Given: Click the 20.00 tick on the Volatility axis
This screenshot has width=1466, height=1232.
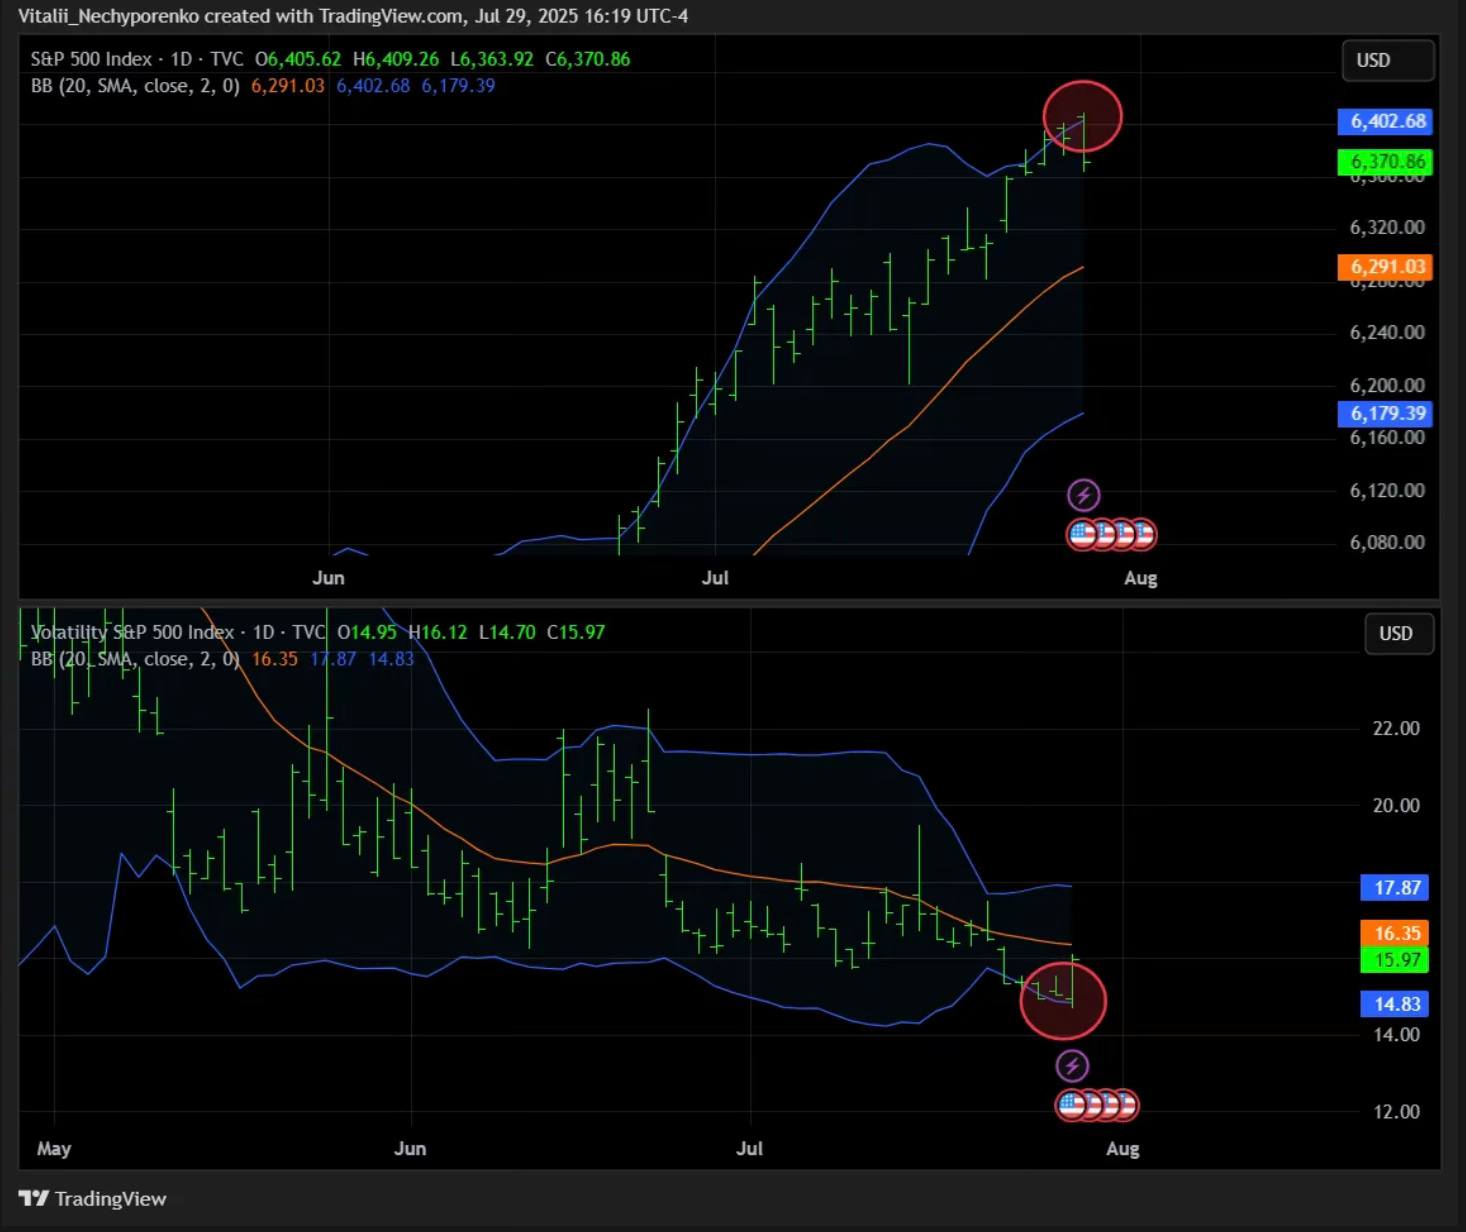Looking at the screenshot, I should coord(1396,806).
